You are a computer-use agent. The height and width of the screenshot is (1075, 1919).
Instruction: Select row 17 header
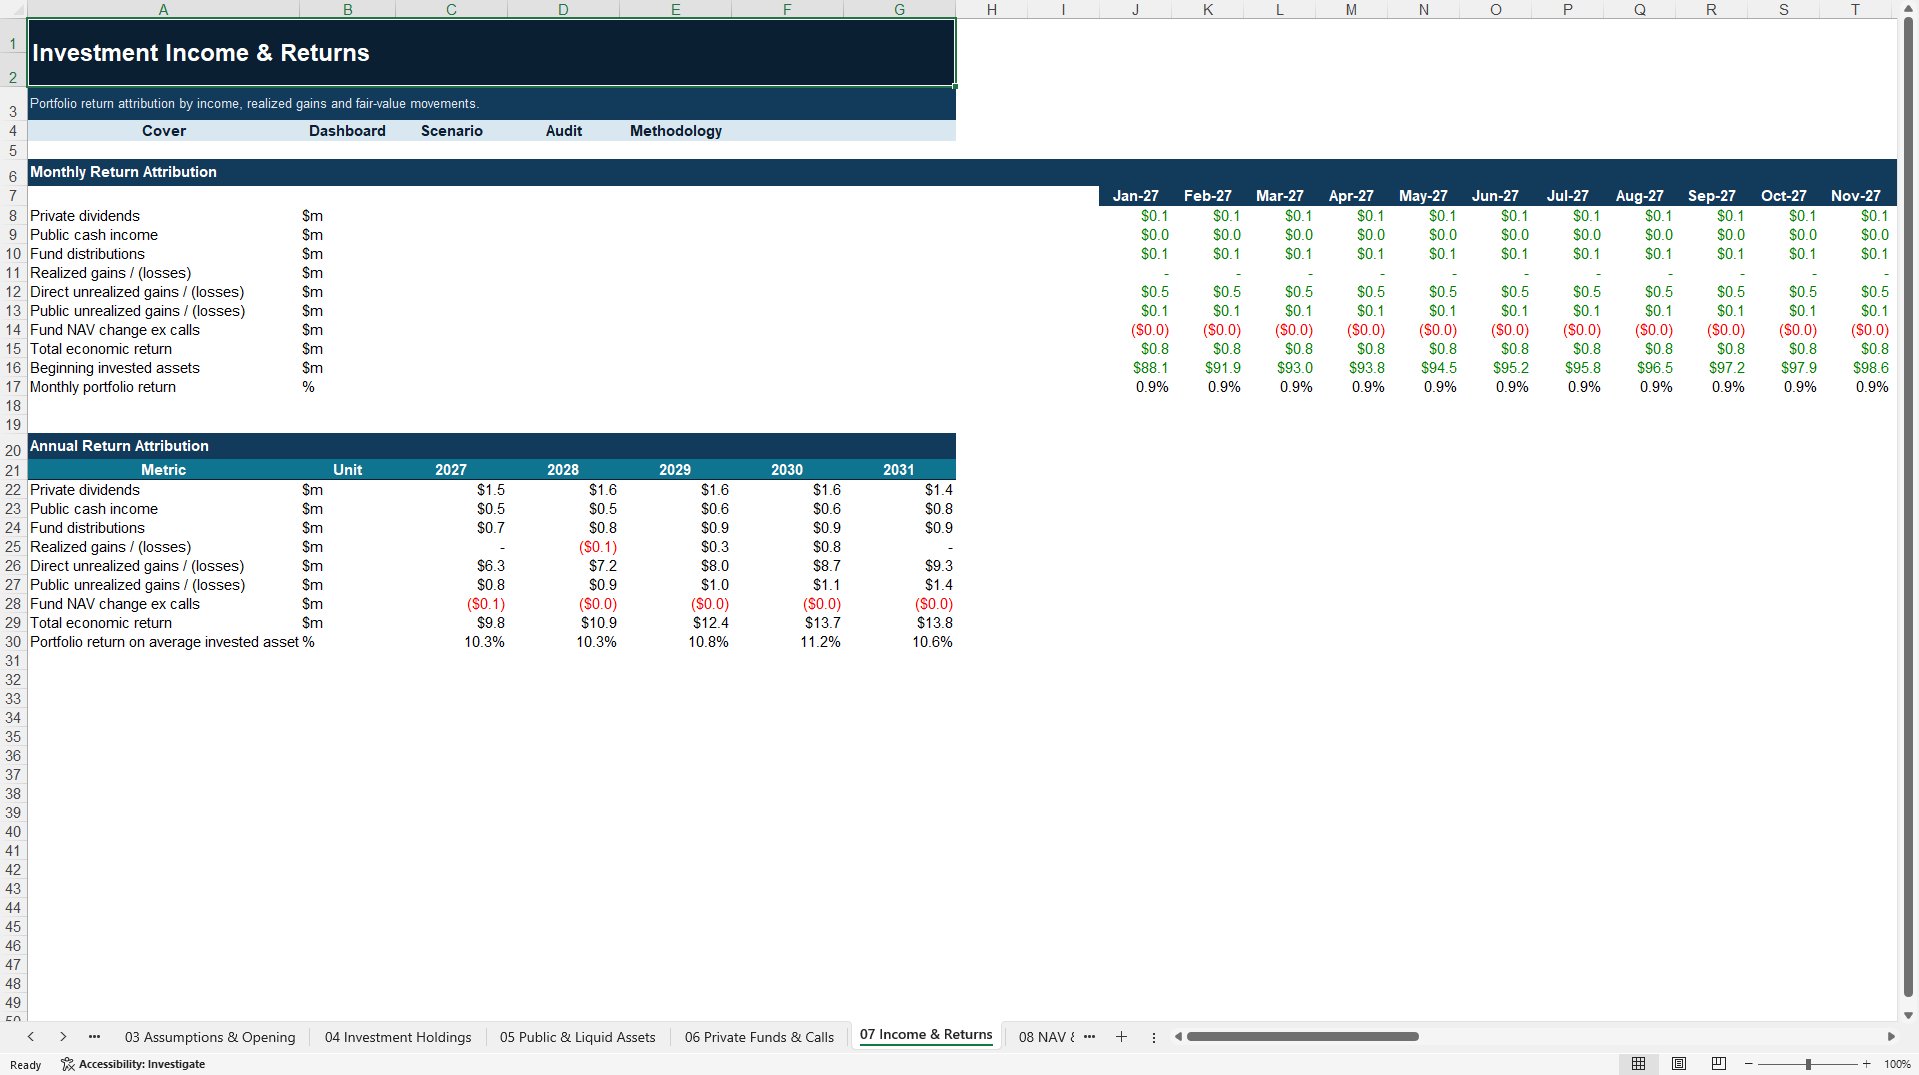pos(13,387)
